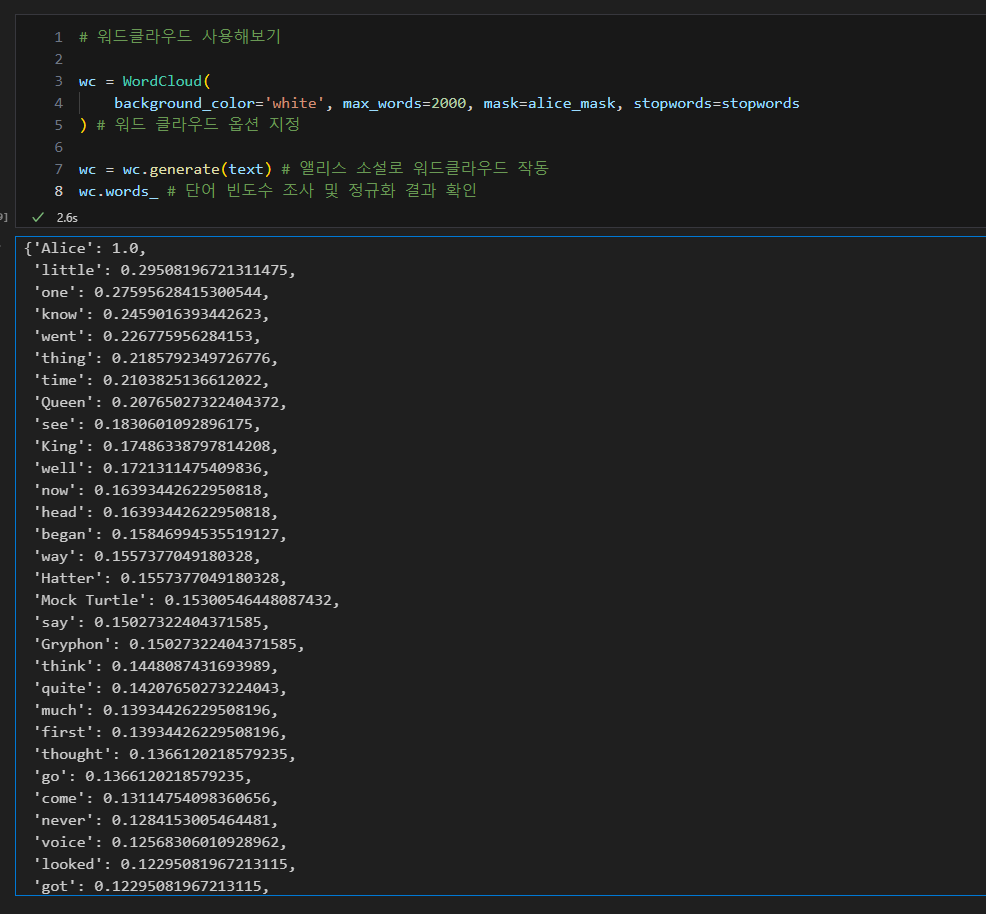986x914 pixels.
Task: Click line number 2 in the gutter
Action: 58,59
